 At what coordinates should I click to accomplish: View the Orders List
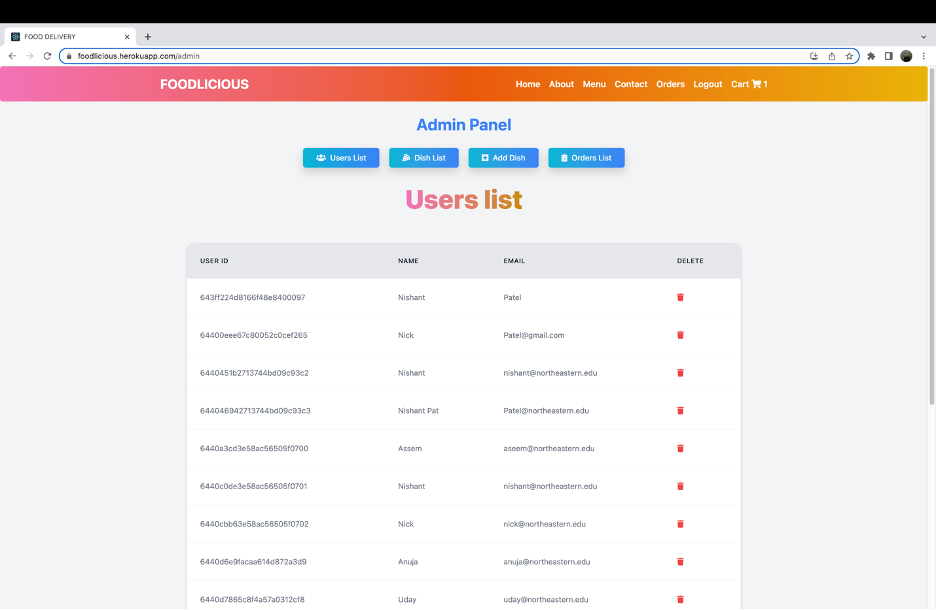(x=586, y=157)
